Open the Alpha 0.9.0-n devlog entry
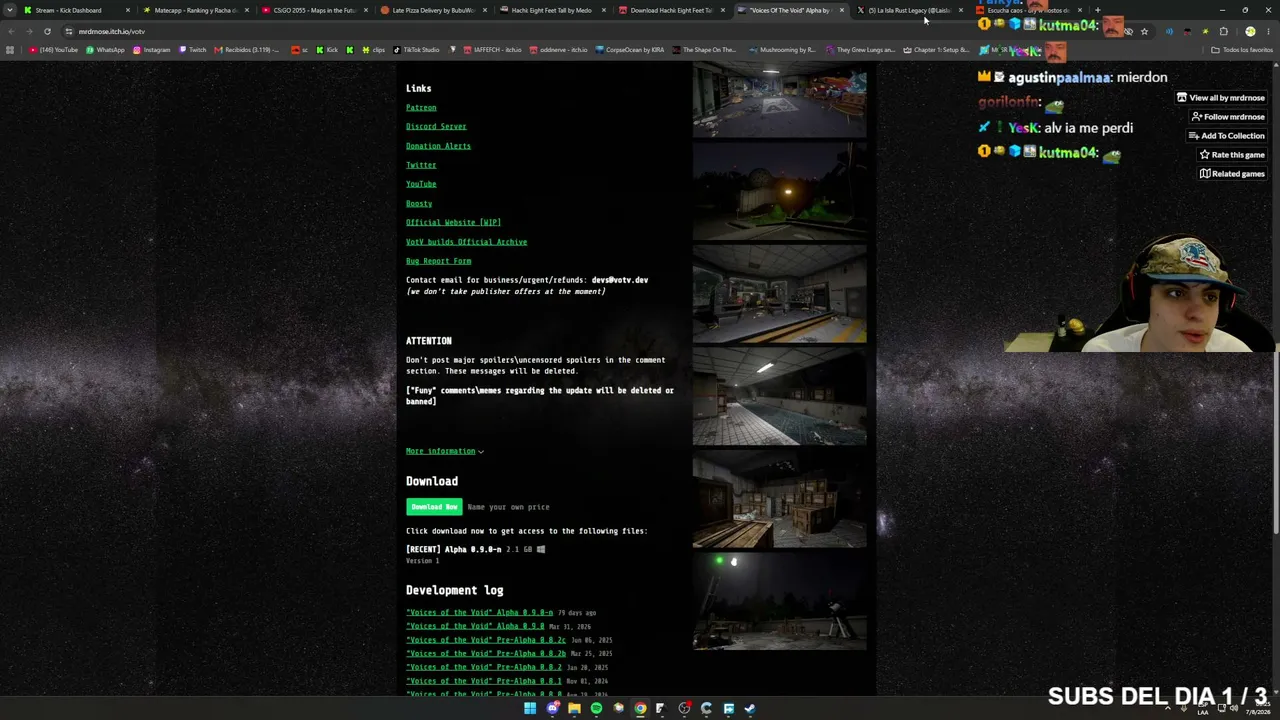The height and width of the screenshot is (720, 1280). [479, 612]
